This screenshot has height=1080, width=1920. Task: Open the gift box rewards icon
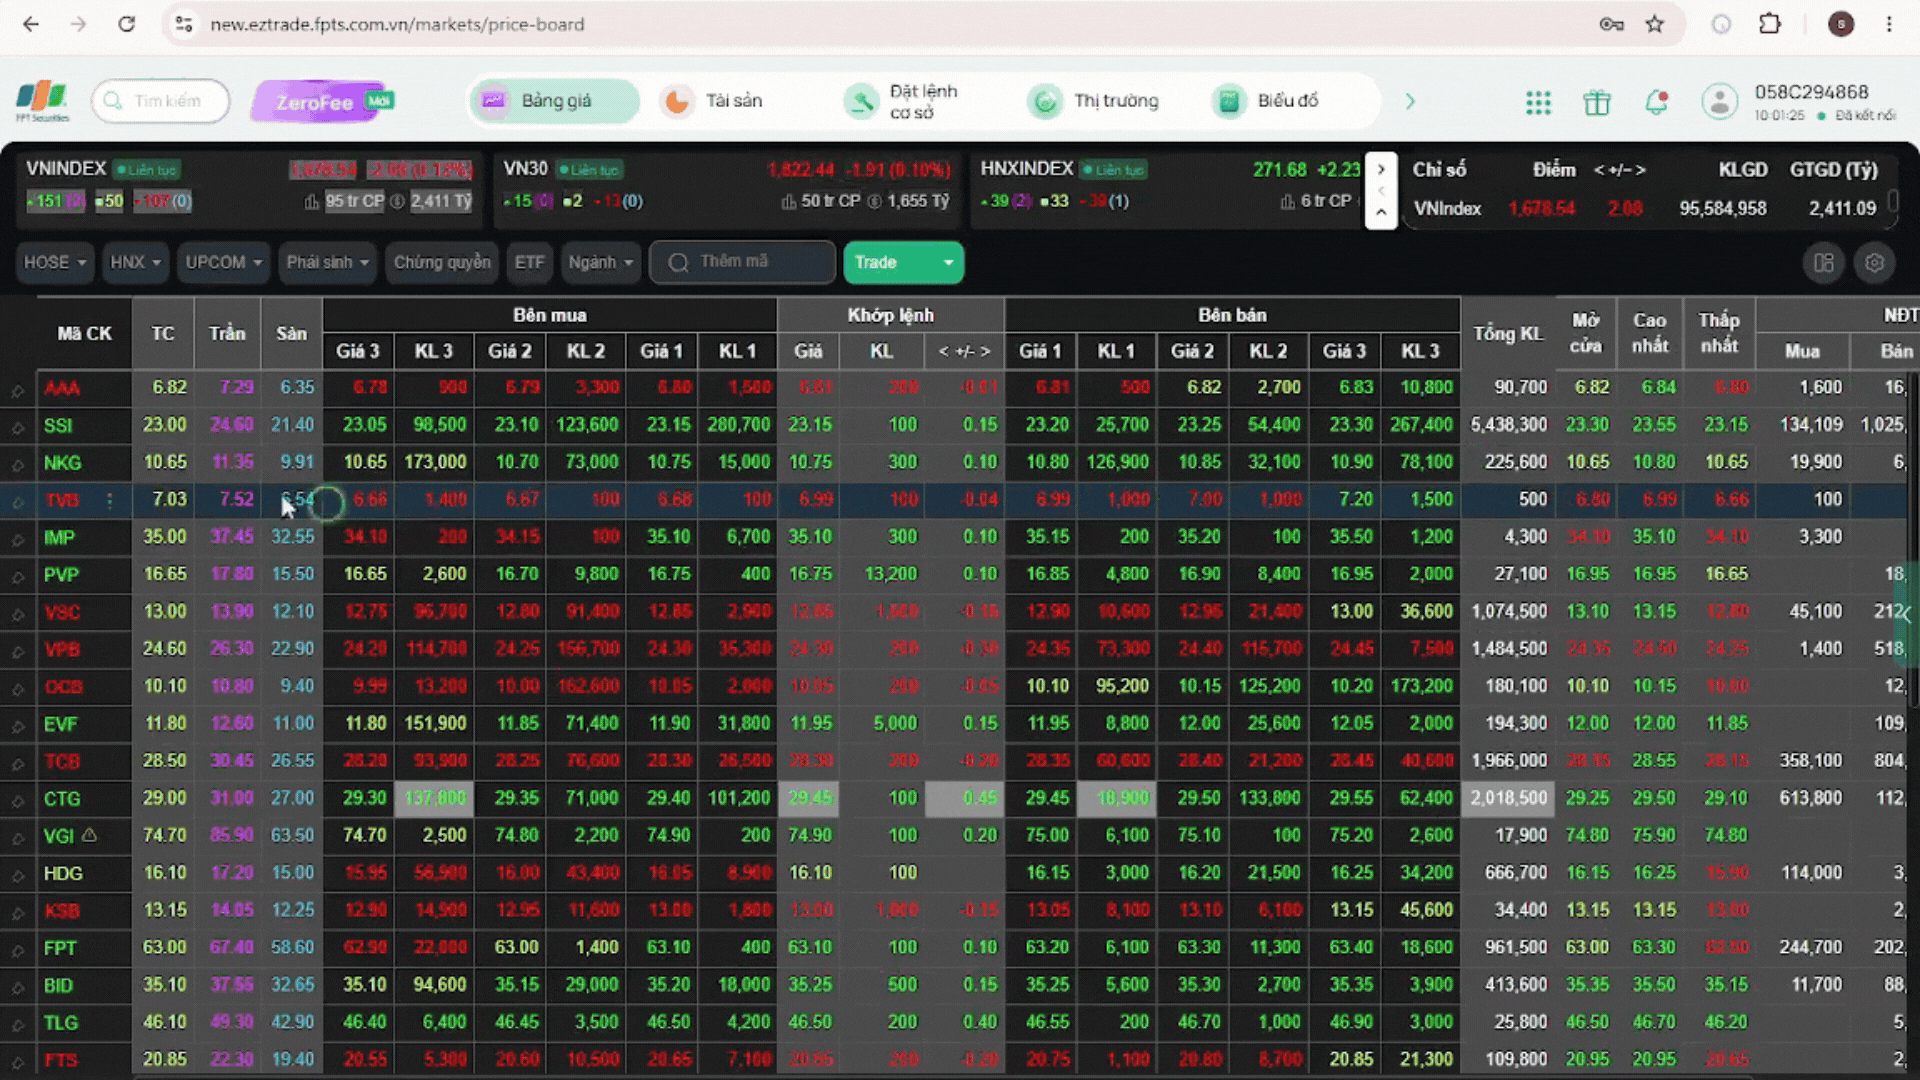pos(1597,102)
